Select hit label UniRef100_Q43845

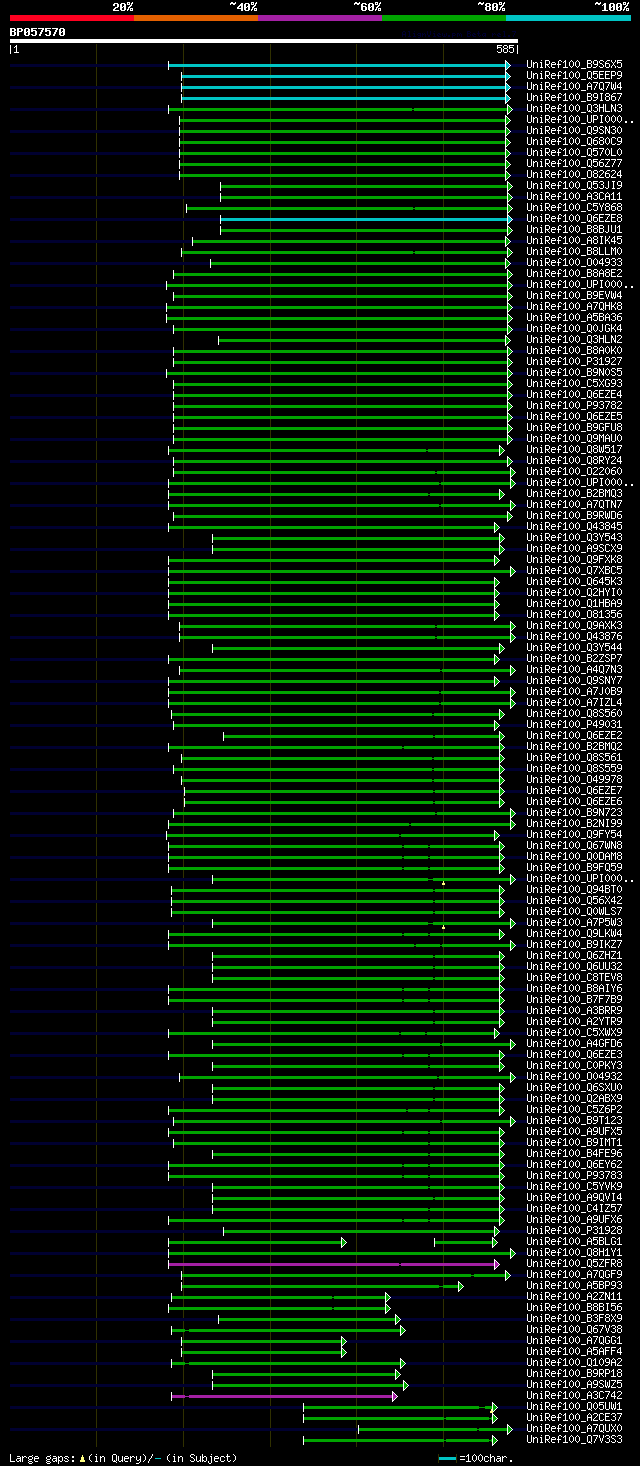pyautogui.click(x=574, y=526)
